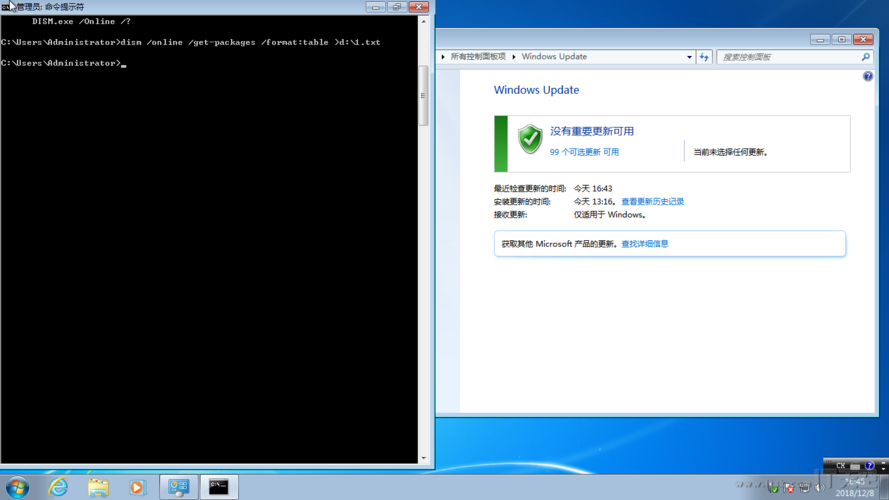The image size is (889, 500).
Task: Click the 今天 16:43 last check time
Action: point(593,188)
